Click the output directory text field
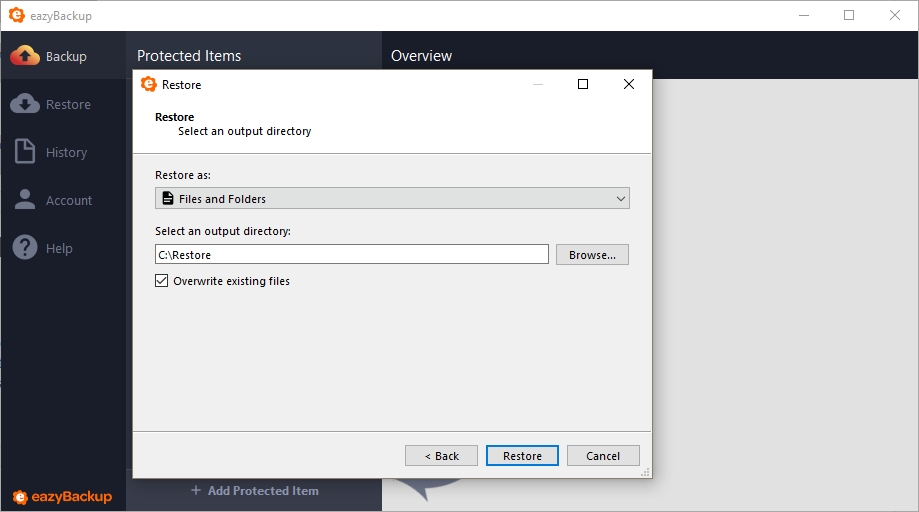Screen dimensions: 919x512 [351, 255]
